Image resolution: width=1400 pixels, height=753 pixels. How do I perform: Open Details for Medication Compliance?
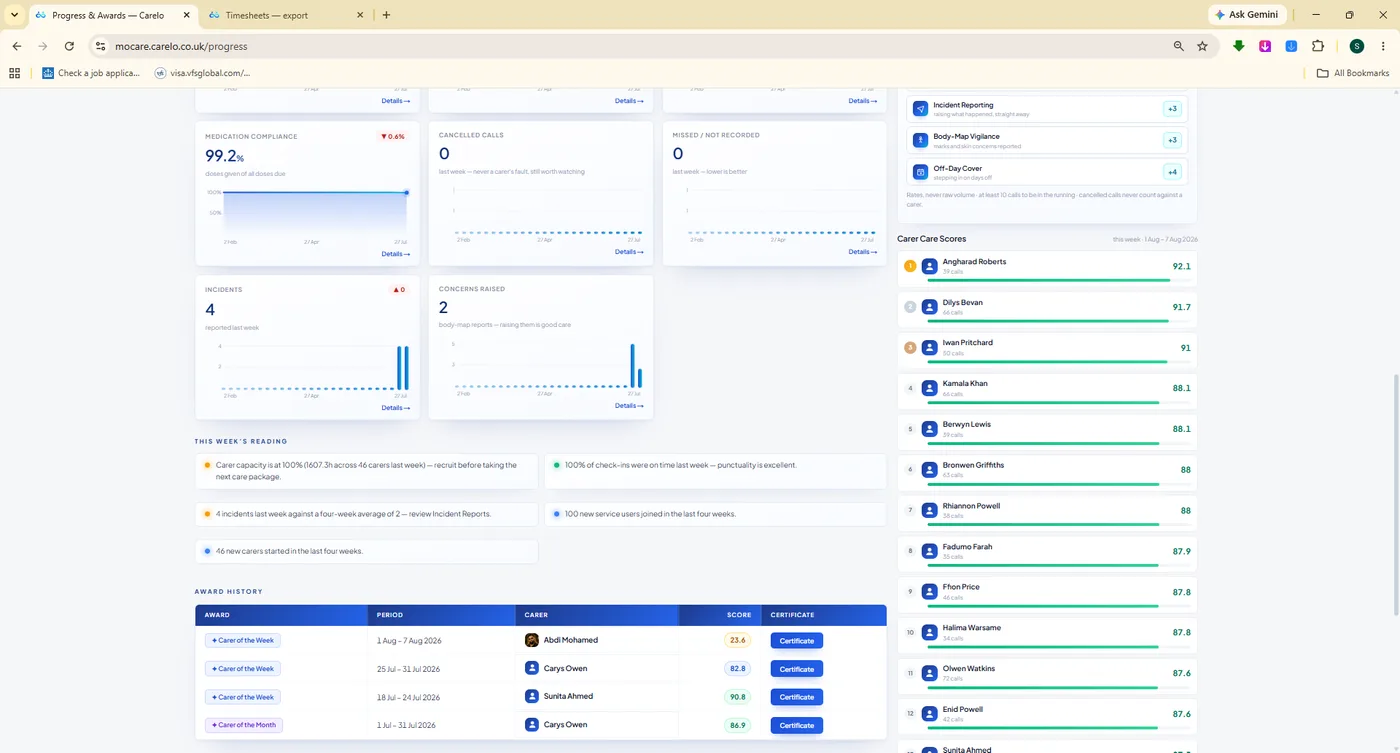395,254
